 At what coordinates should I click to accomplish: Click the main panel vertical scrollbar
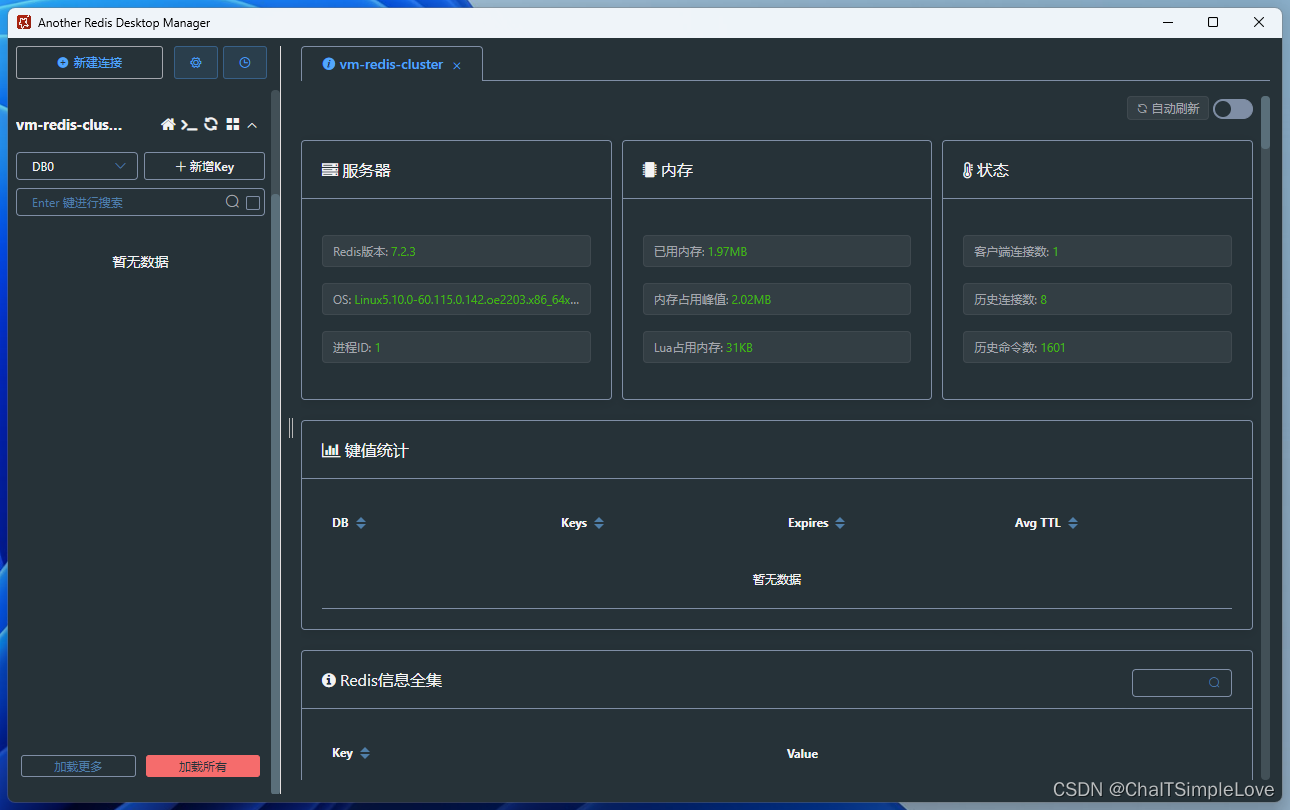tap(1265, 122)
